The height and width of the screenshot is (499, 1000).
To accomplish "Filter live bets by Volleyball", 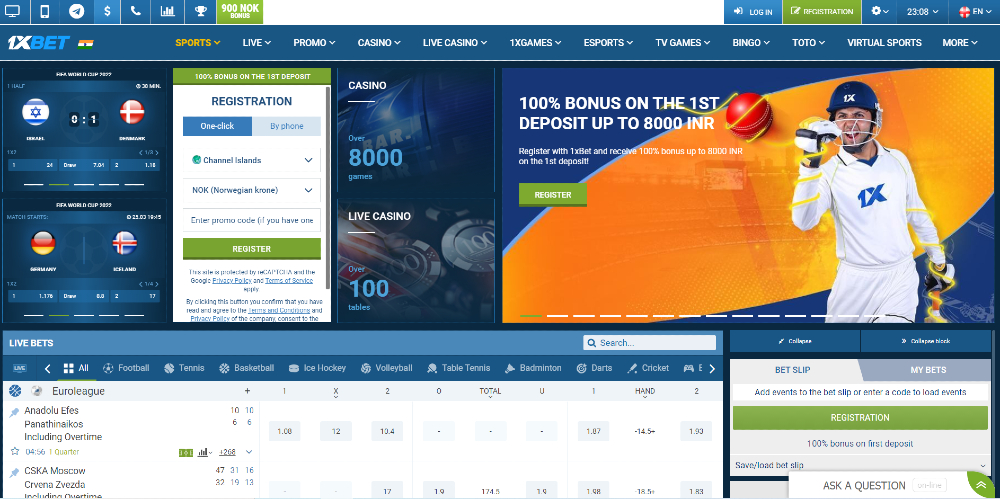I will (386, 368).
